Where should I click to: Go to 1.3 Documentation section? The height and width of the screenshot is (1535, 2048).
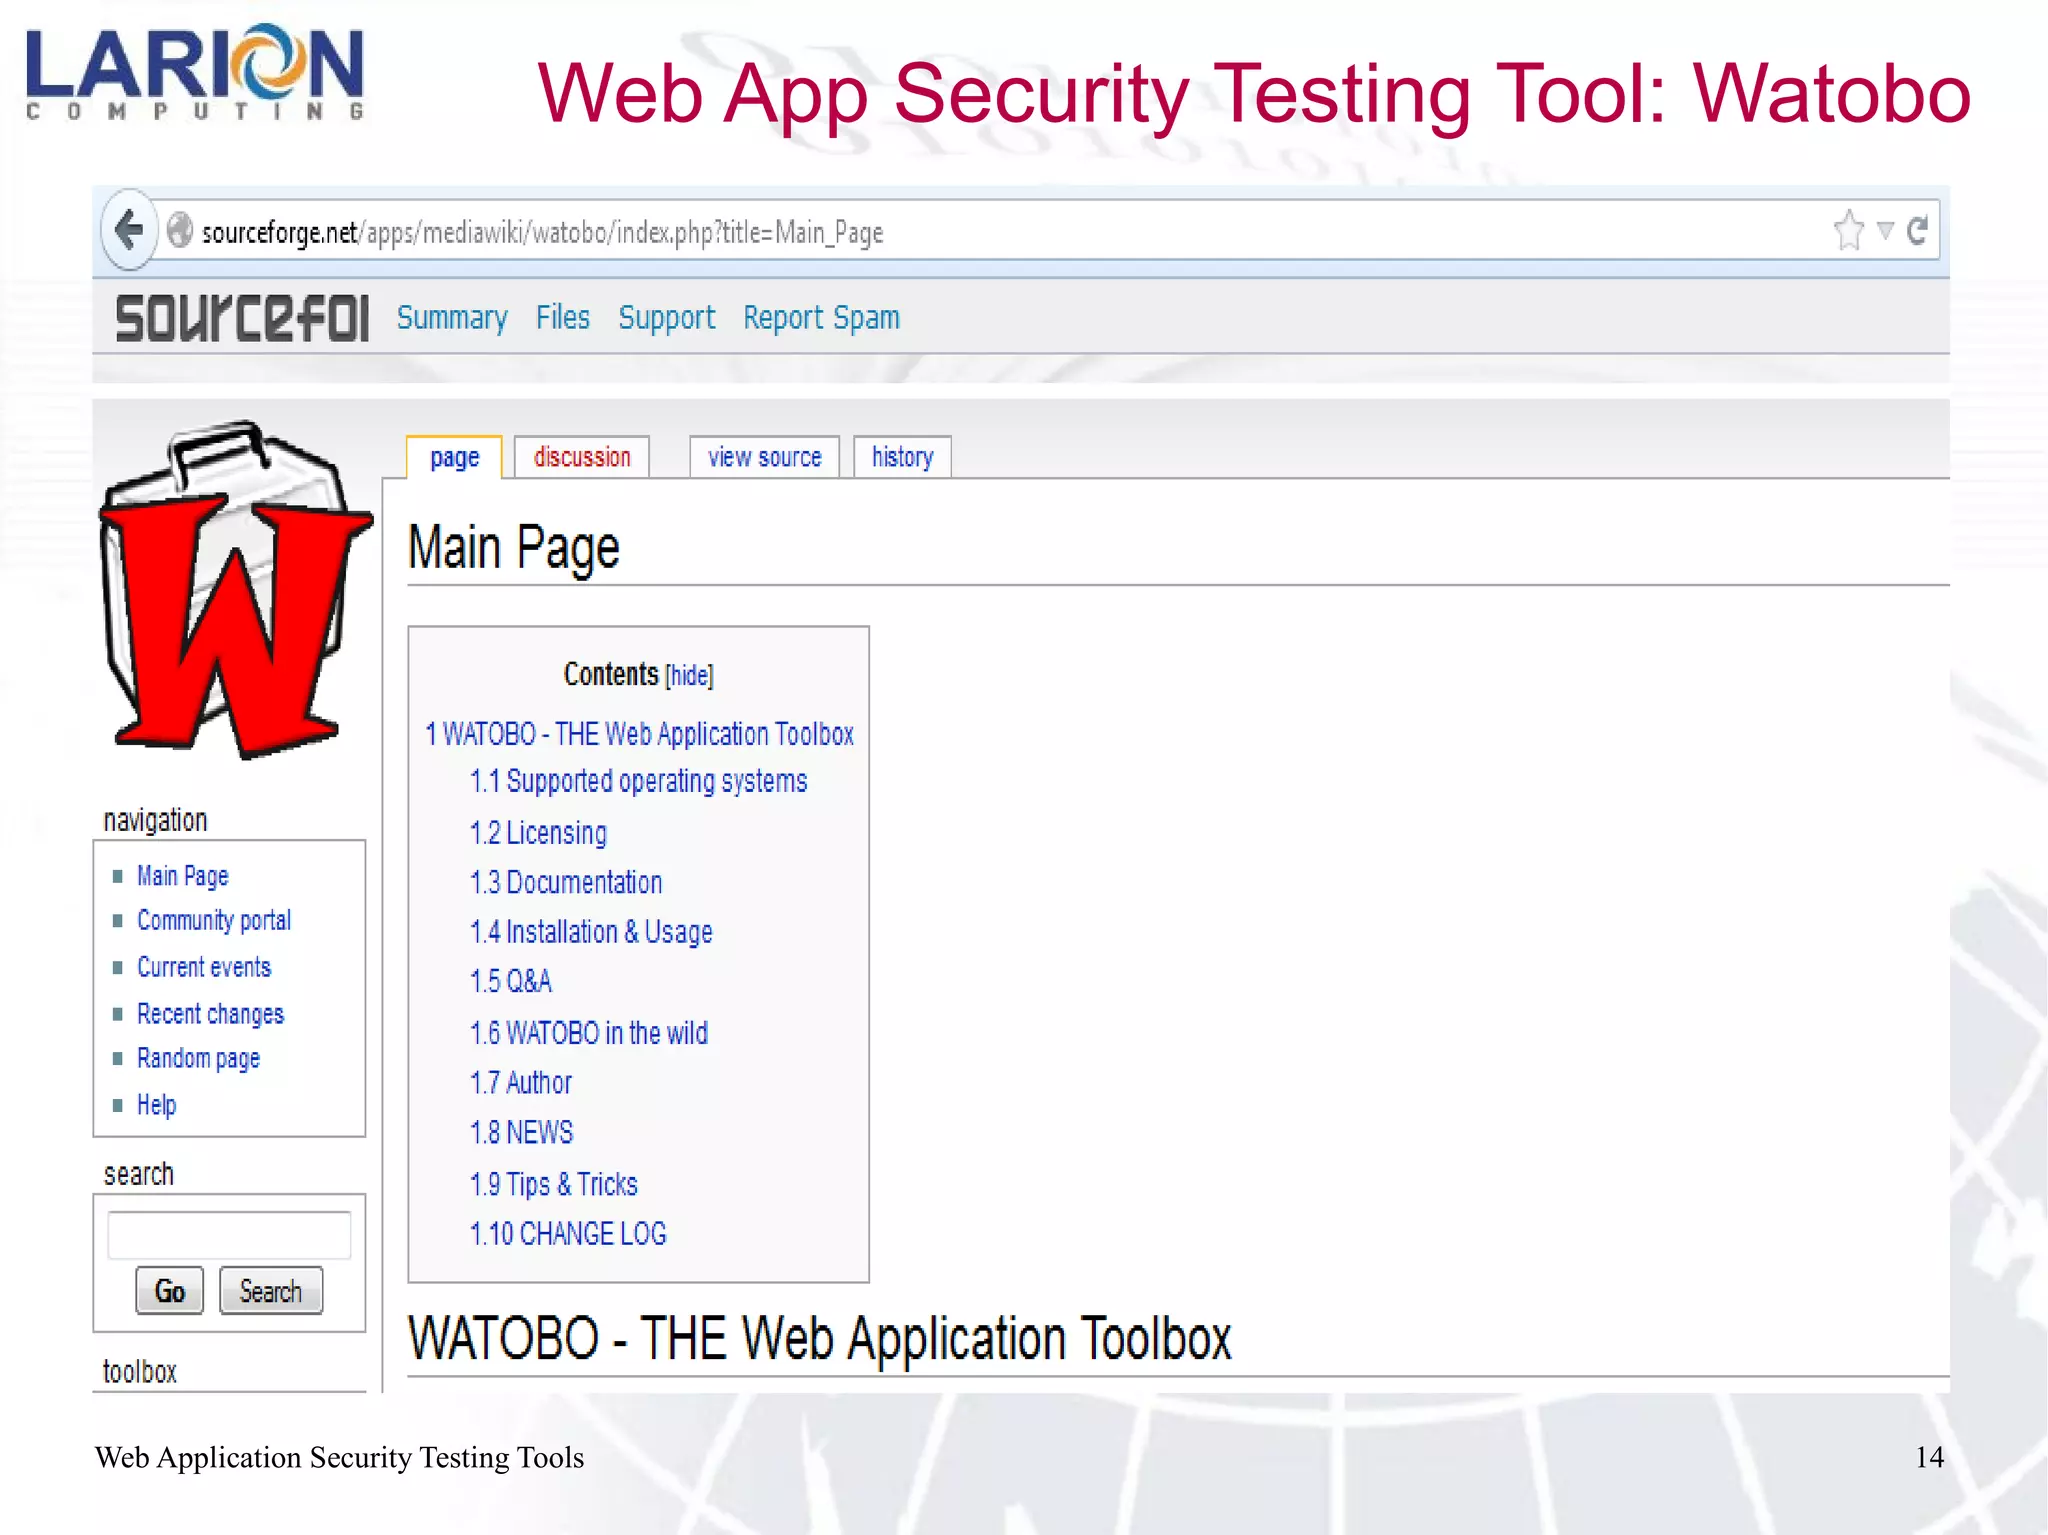pos(566,883)
